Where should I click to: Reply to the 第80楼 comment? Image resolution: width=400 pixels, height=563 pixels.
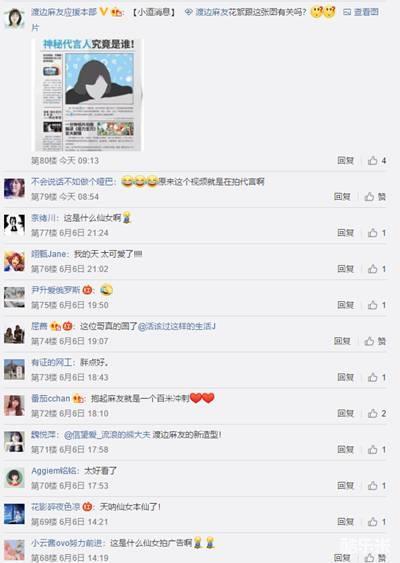(345, 160)
